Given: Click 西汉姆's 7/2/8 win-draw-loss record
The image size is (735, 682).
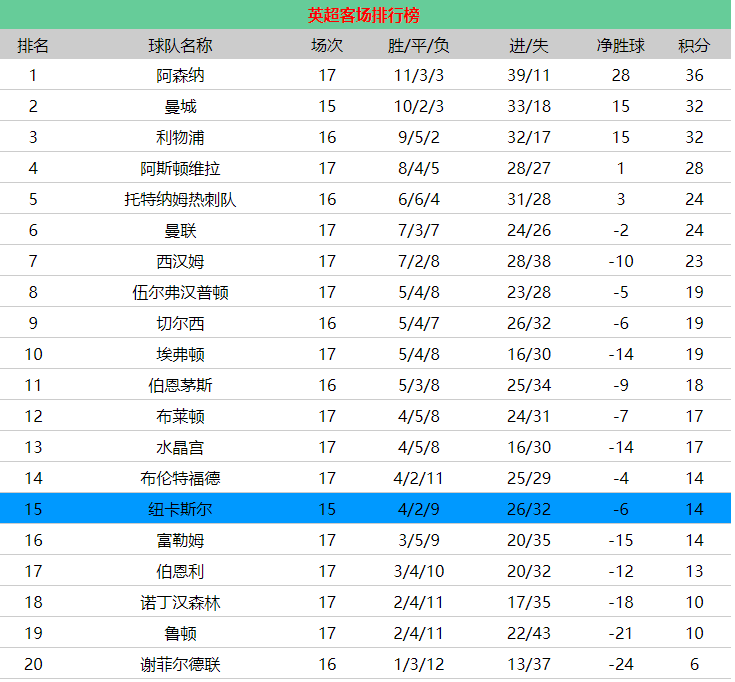Looking at the screenshot, I should (x=419, y=262).
